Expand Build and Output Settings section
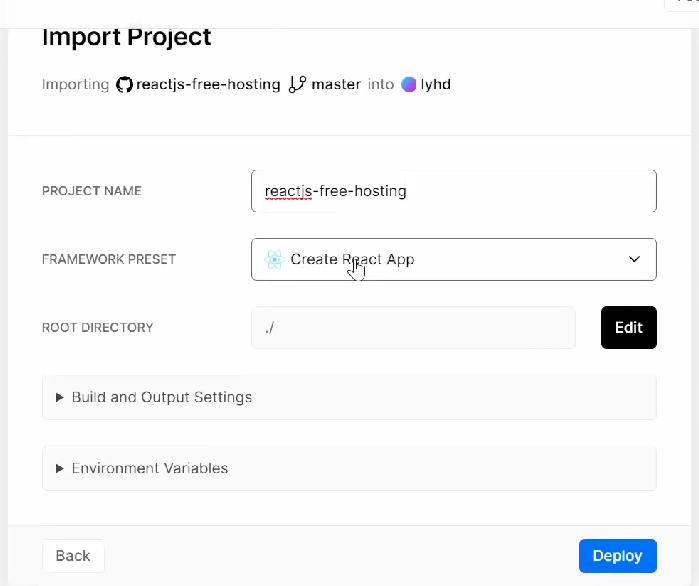Viewport: 699px width, 586px height. point(349,397)
